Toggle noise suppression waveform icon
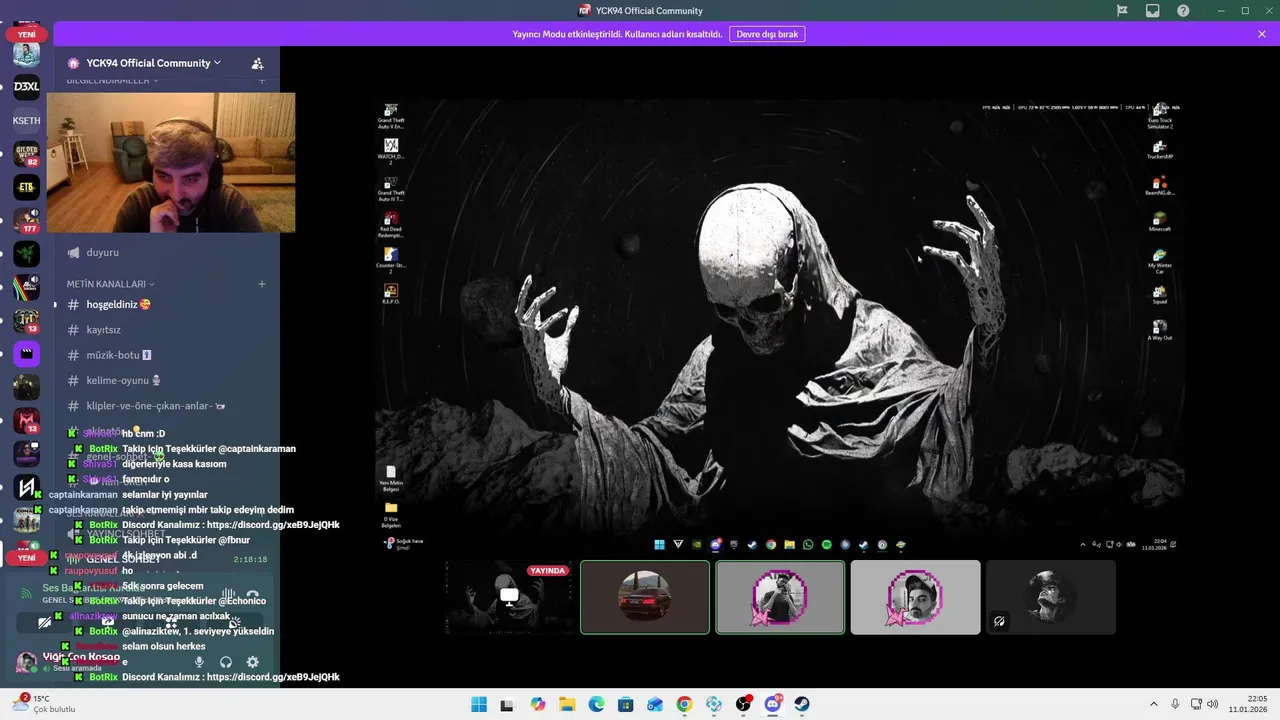 tap(228, 593)
